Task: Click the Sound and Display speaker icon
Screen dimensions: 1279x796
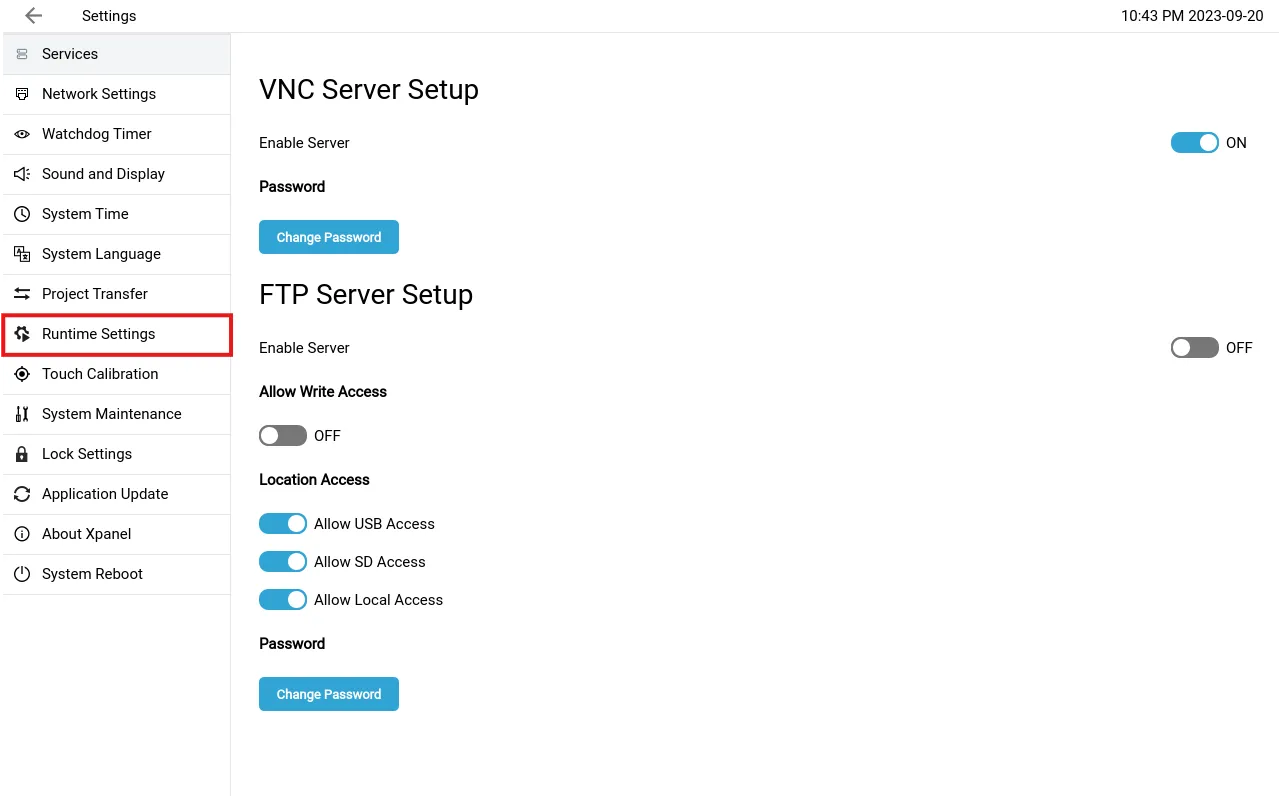Action: click(x=22, y=174)
